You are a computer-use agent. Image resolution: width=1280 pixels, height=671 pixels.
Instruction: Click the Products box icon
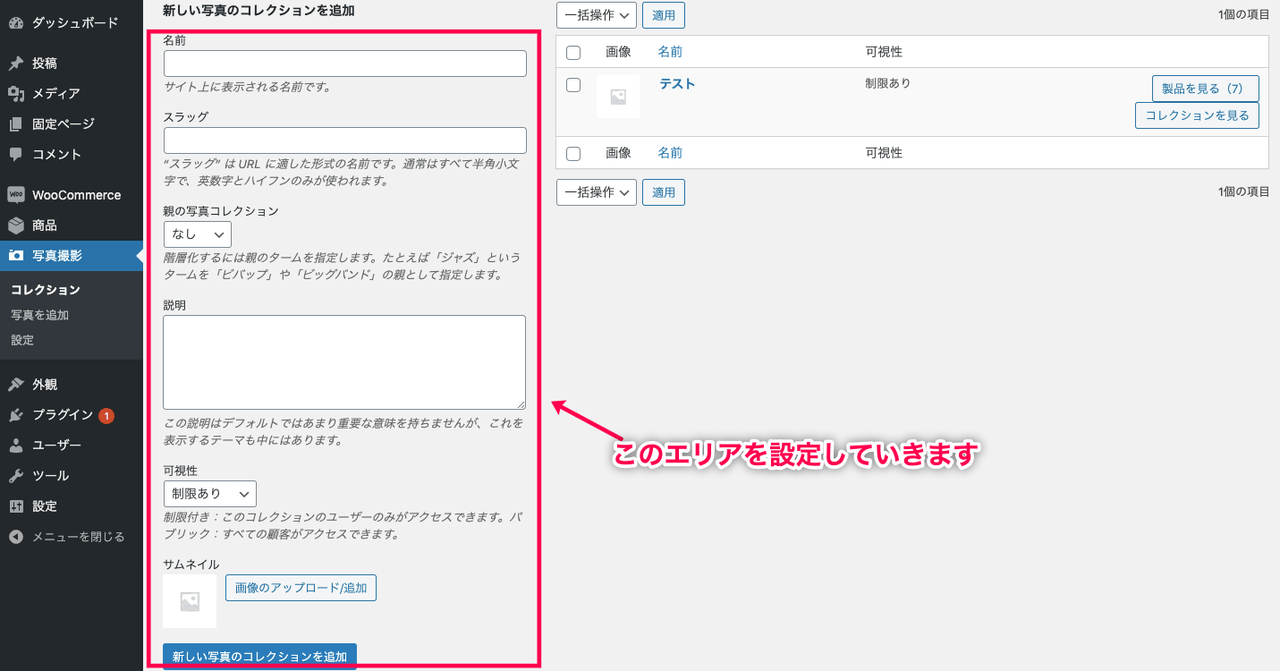click(16, 225)
